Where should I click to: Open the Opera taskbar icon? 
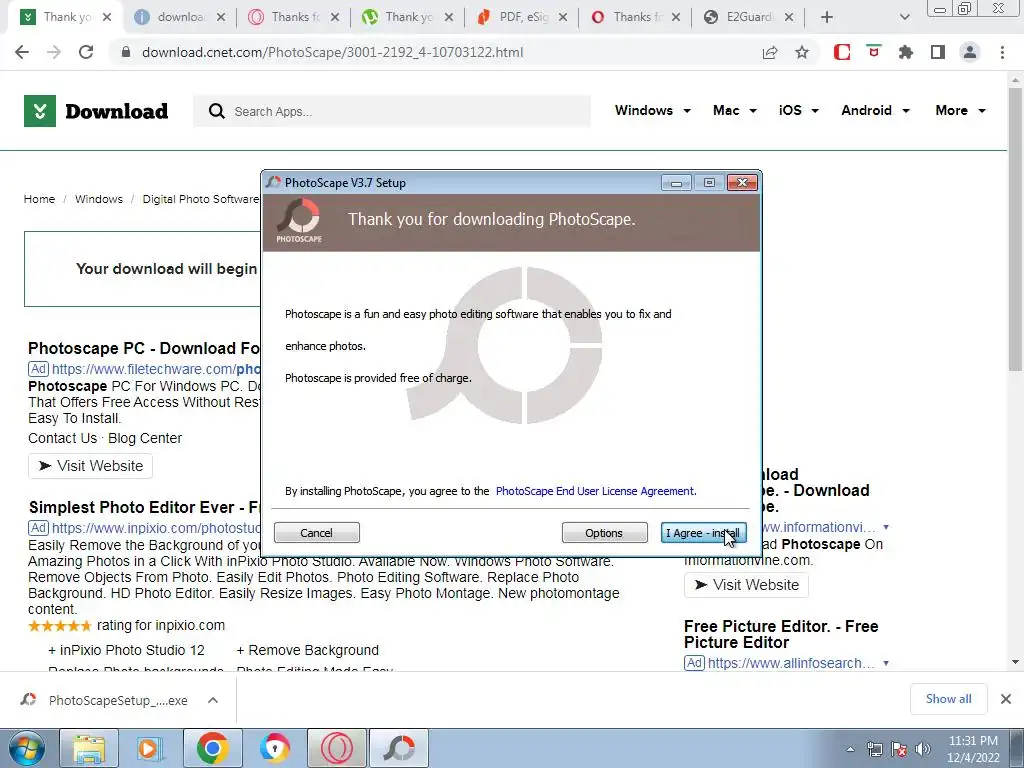coord(337,748)
